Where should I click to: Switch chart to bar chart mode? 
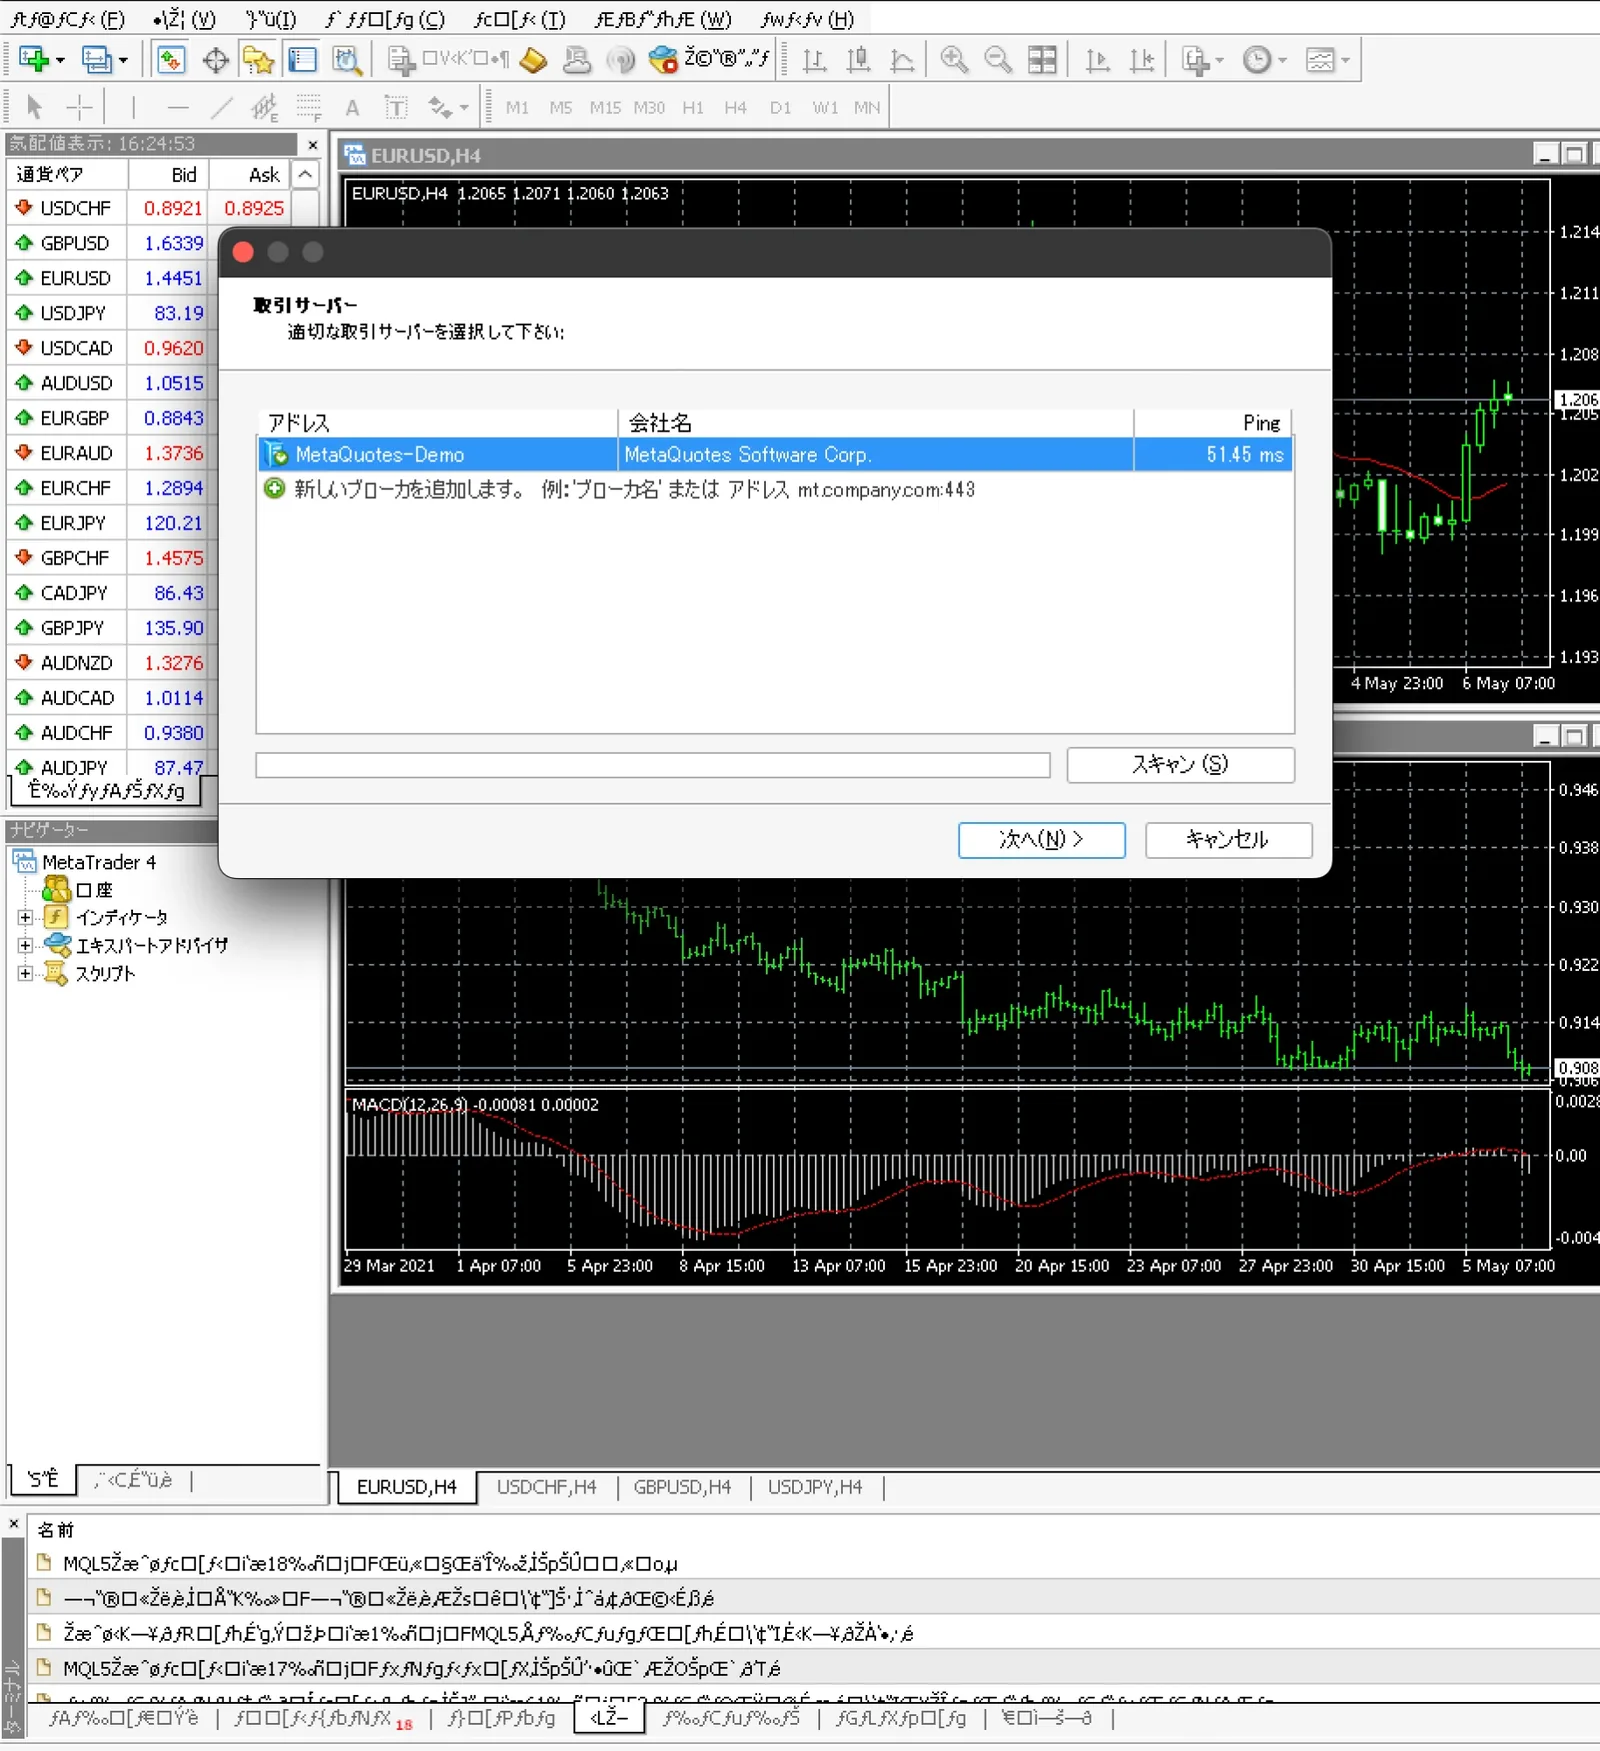814,60
